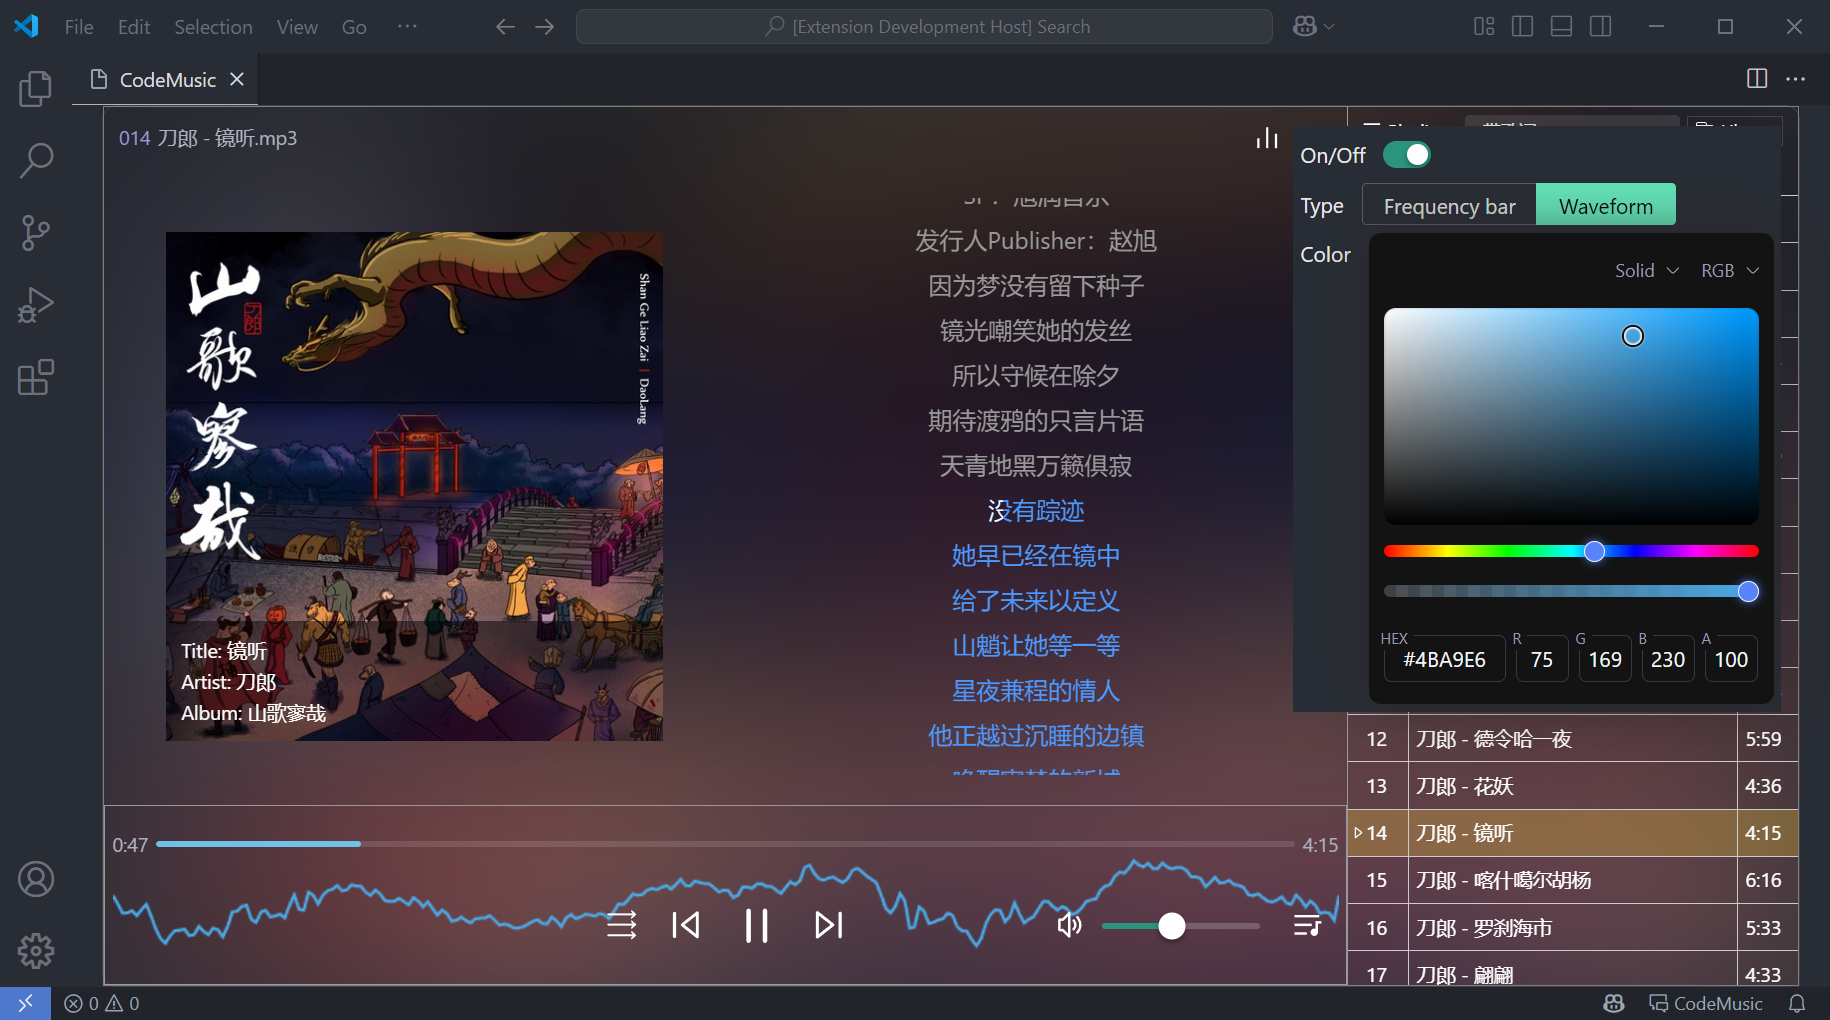
Task: Open the overflow menu ellipsis
Action: click(407, 27)
